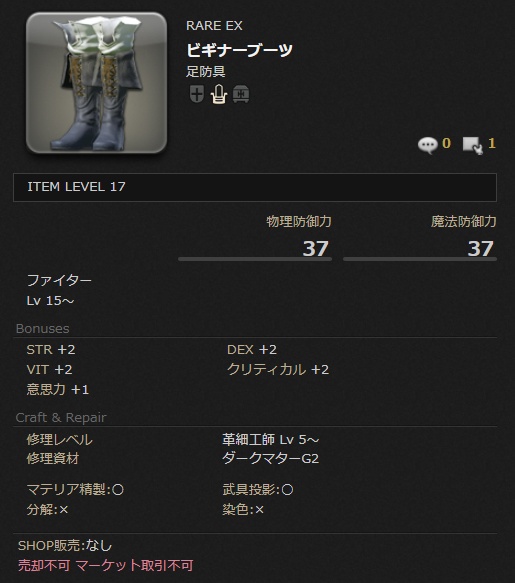515x583 pixels.
Task: Click the 革細工師 Lv 5～ repair level text
Action: [x=270, y=440]
